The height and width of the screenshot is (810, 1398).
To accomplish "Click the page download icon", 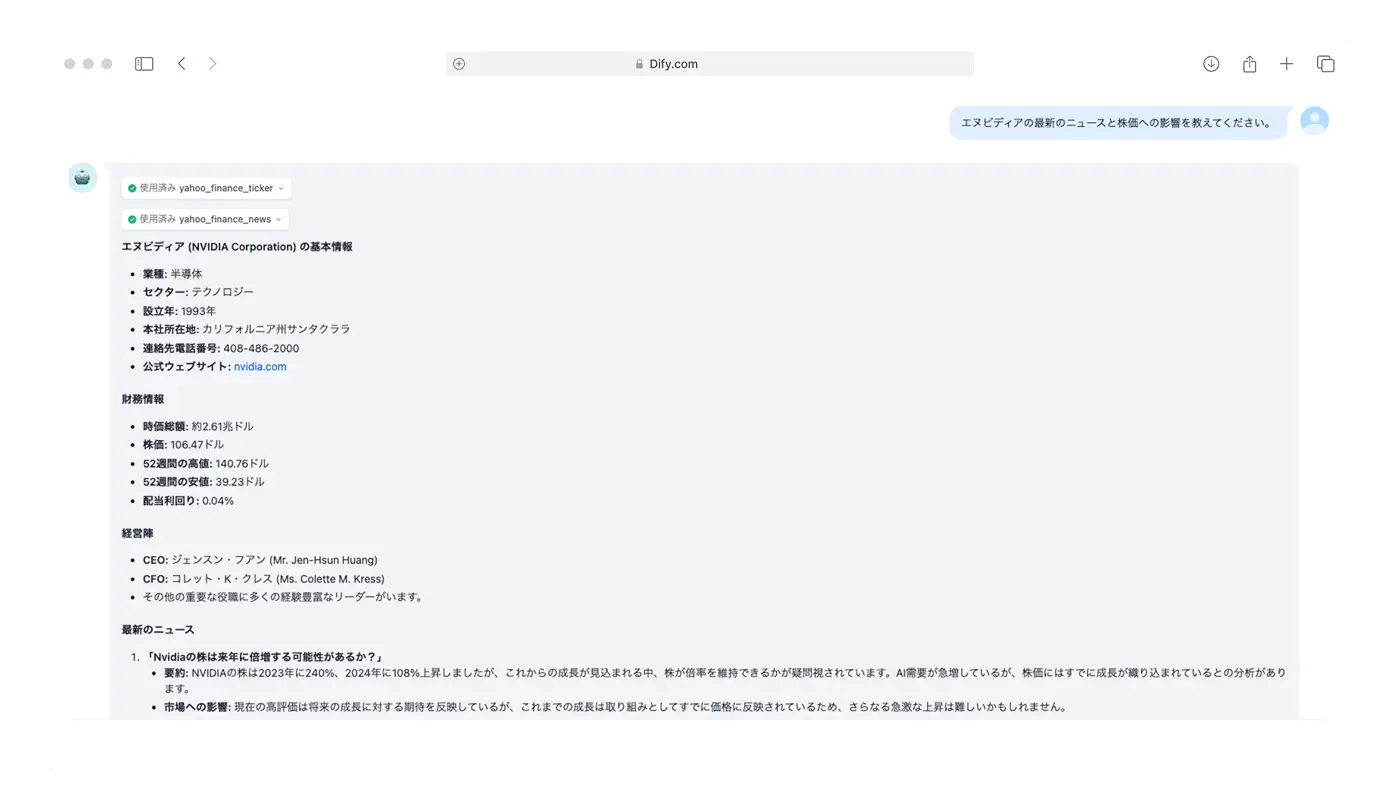I will point(1210,62).
